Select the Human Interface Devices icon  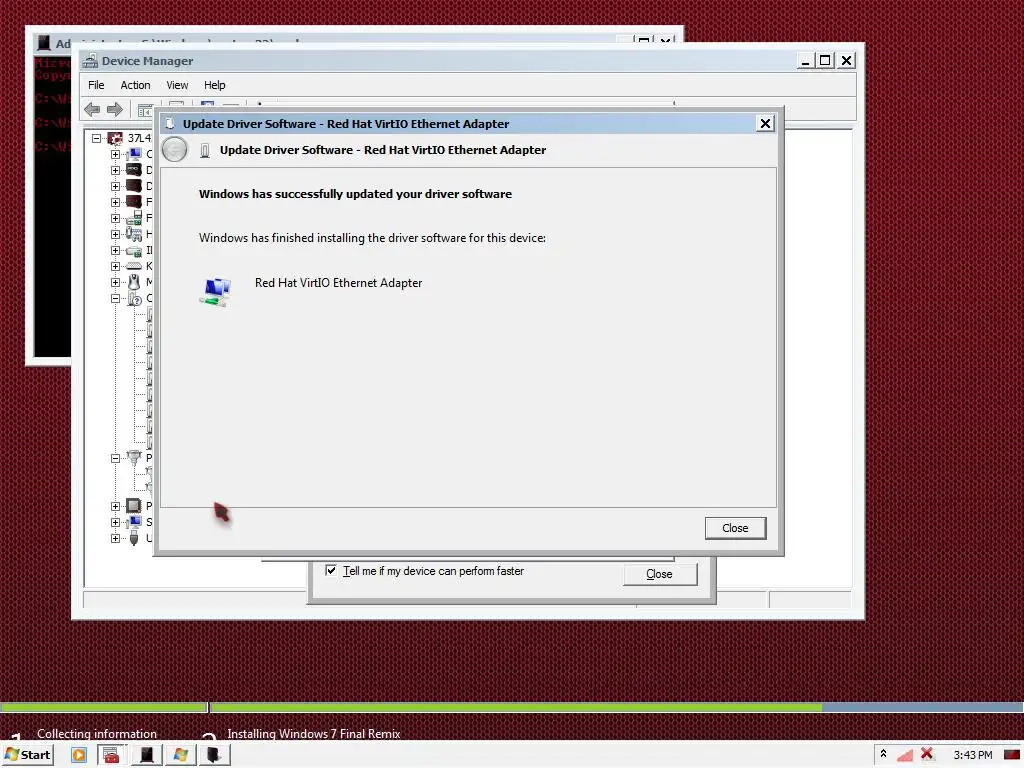[134, 234]
